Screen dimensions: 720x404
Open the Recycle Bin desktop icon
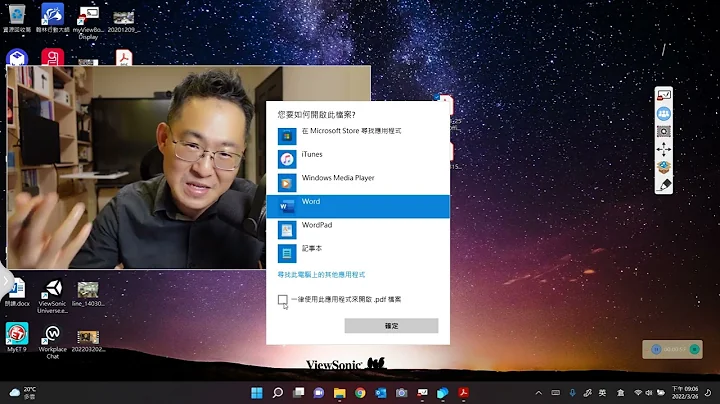17,18
